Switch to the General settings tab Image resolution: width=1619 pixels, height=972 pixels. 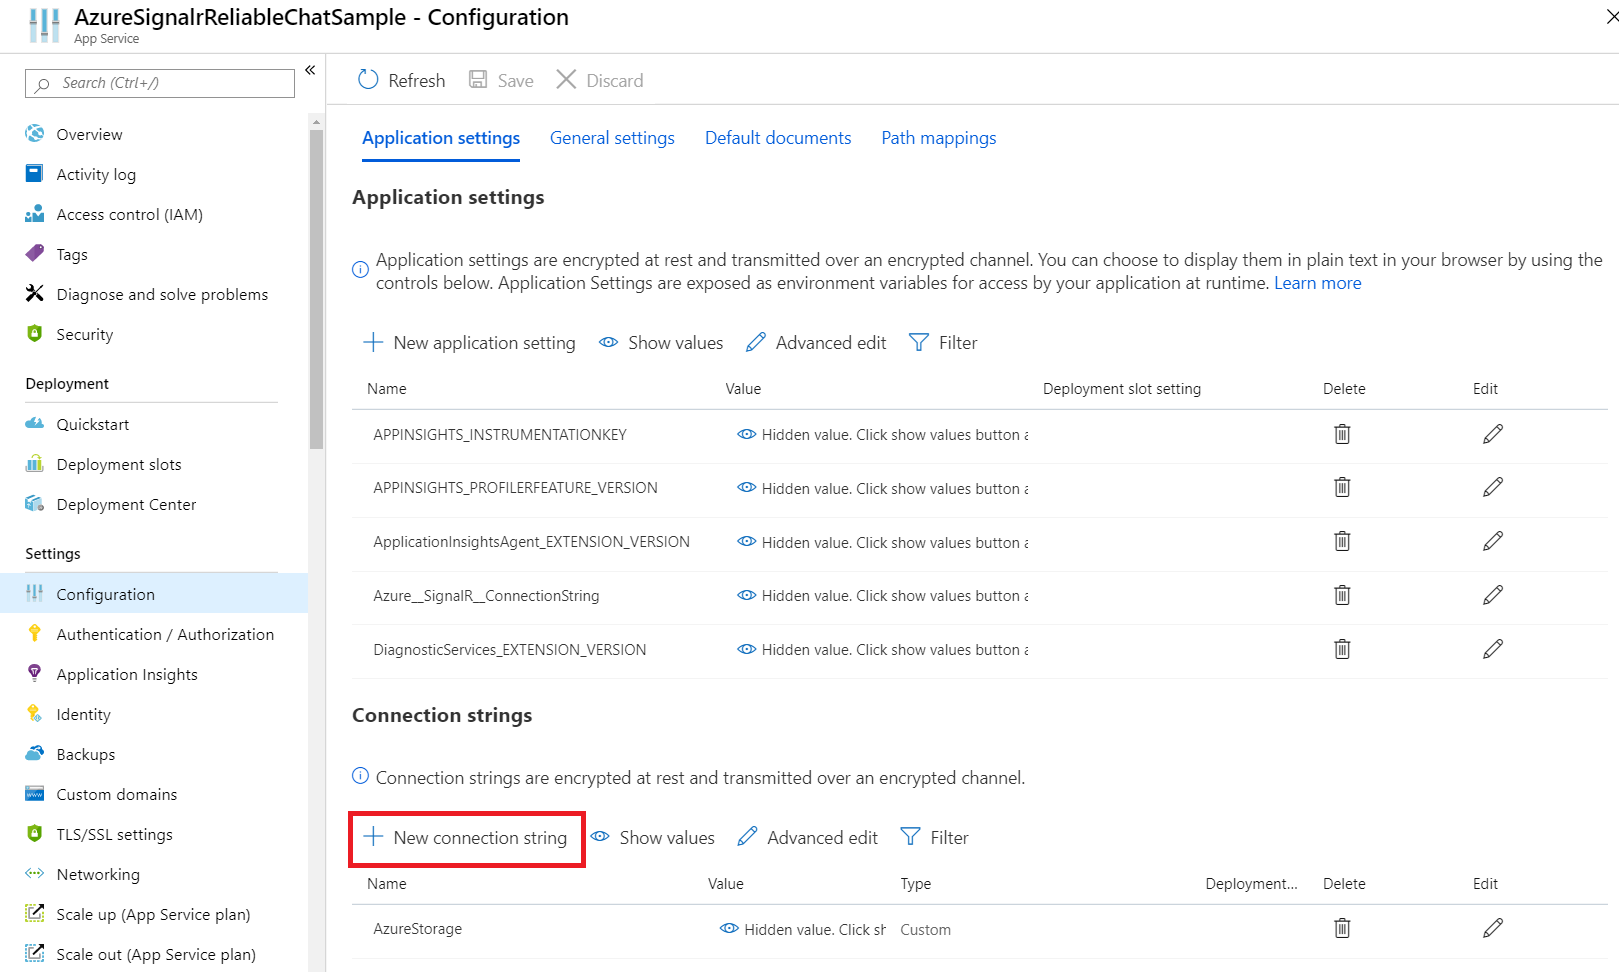coord(612,138)
